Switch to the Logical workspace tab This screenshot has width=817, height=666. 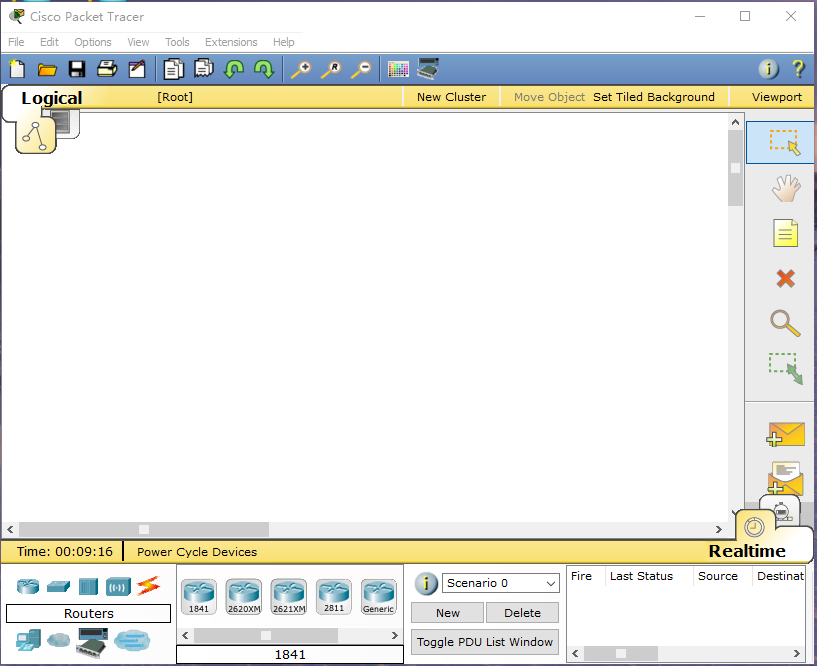(x=35, y=135)
